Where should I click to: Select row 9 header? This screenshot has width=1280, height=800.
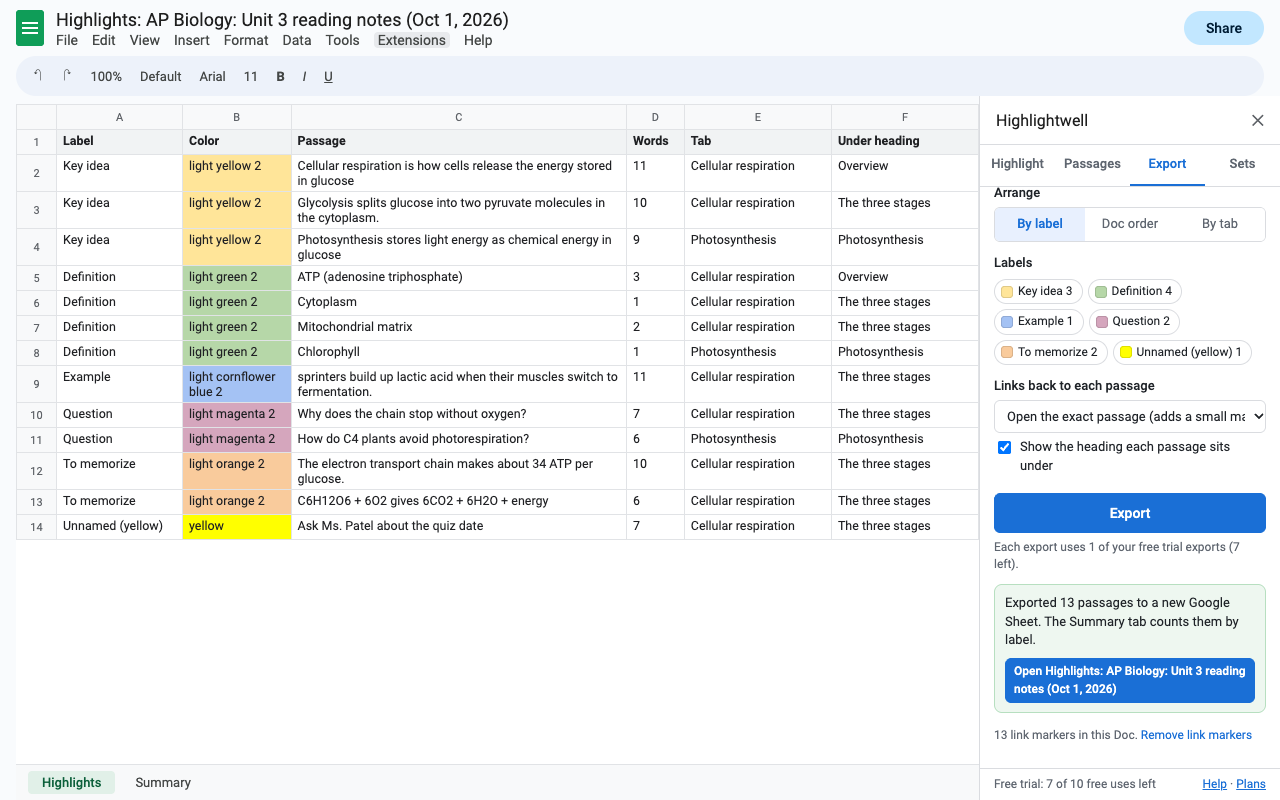pyautogui.click(x=36, y=384)
